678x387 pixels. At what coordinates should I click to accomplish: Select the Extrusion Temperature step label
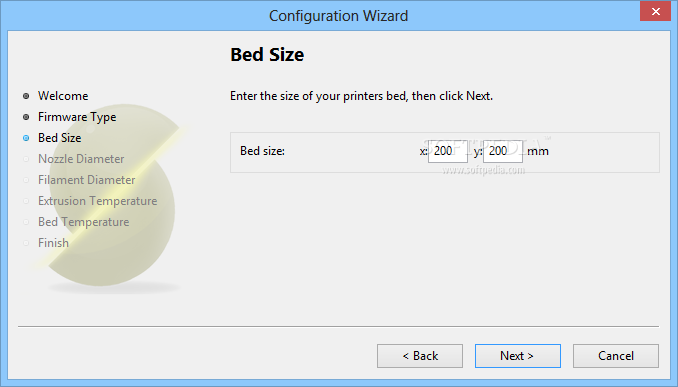(x=97, y=201)
